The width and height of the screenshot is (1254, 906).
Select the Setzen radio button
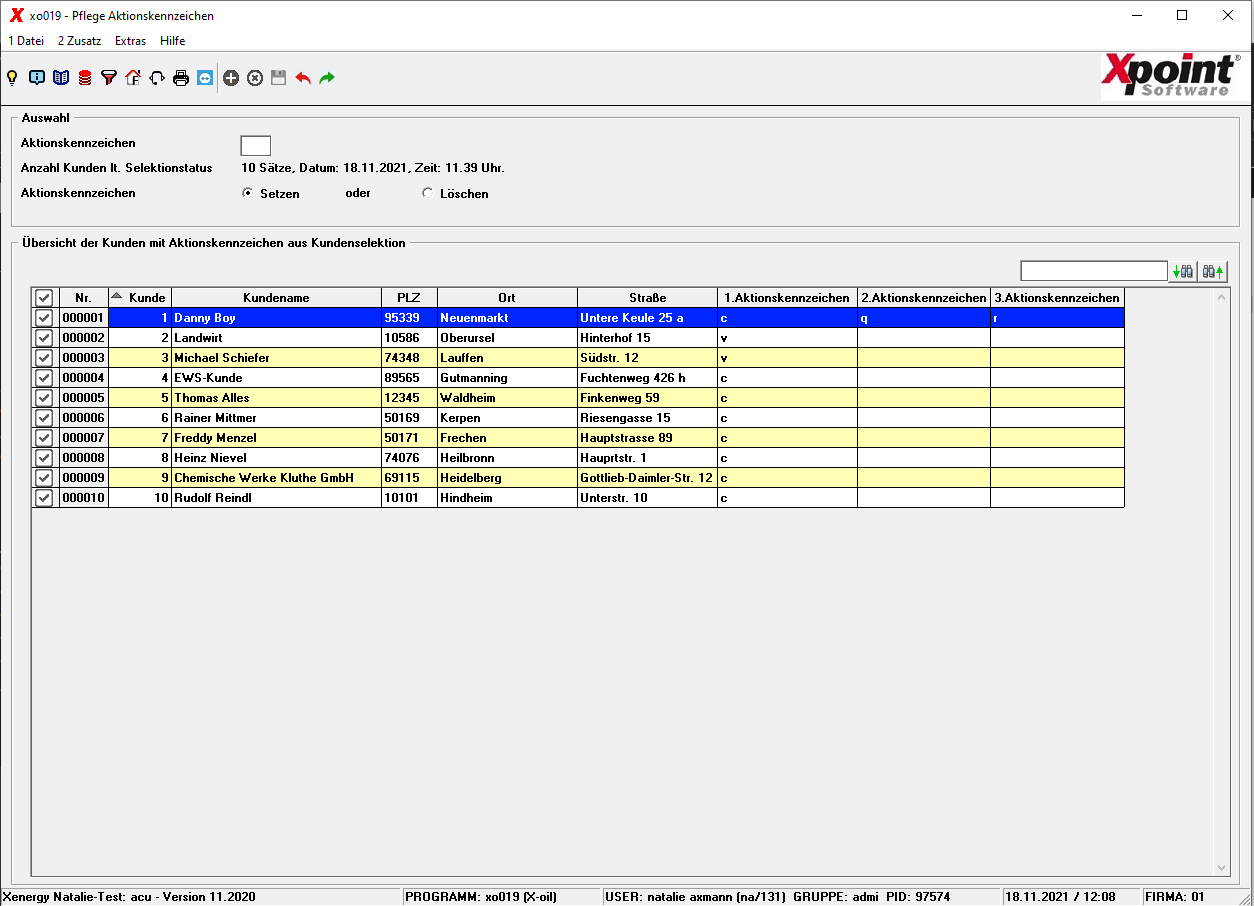247,193
